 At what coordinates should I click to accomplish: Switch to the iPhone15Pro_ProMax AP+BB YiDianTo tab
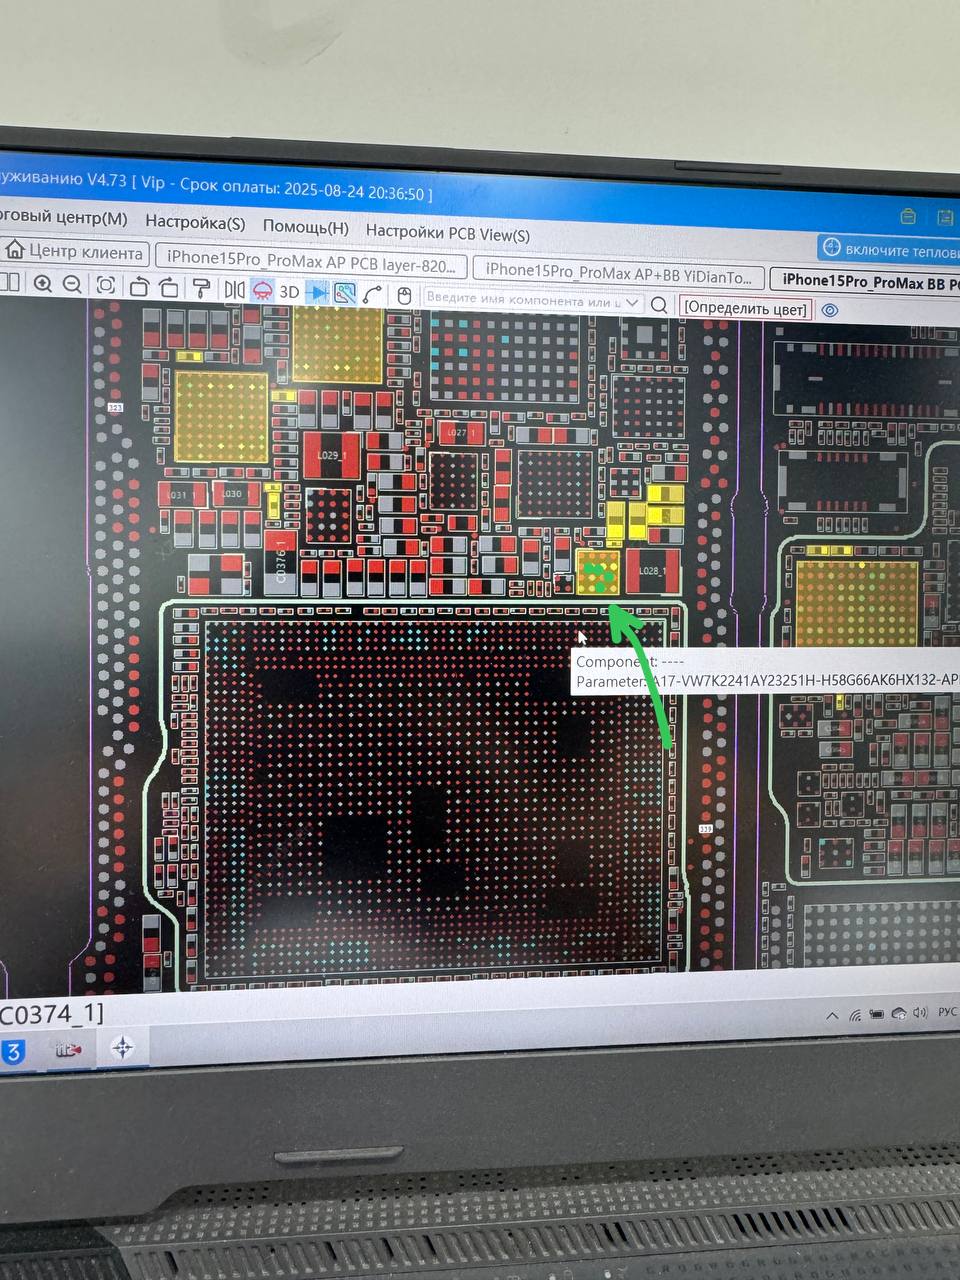pos(618,272)
